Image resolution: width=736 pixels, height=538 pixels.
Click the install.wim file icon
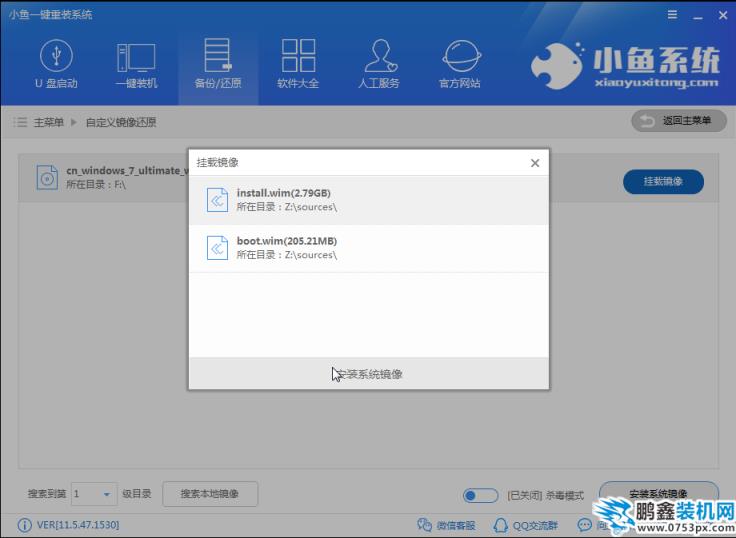pyautogui.click(x=217, y=200)
